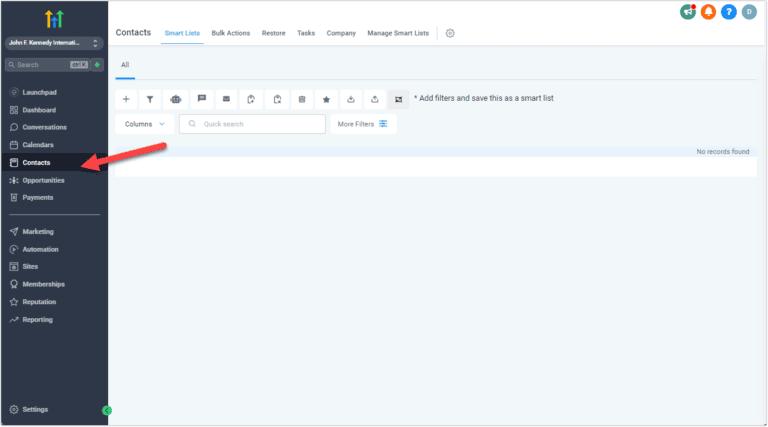
Task: Open the orange notifications bell
Action: click(708, 12)
